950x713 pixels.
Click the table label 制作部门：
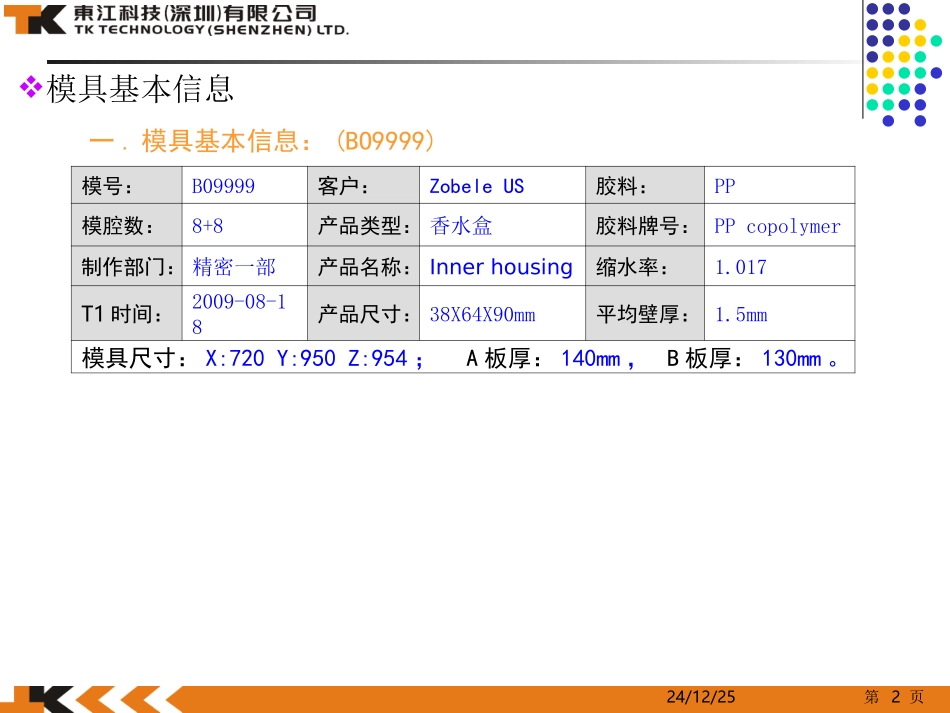pyautogui.click(x=128, y=267)
